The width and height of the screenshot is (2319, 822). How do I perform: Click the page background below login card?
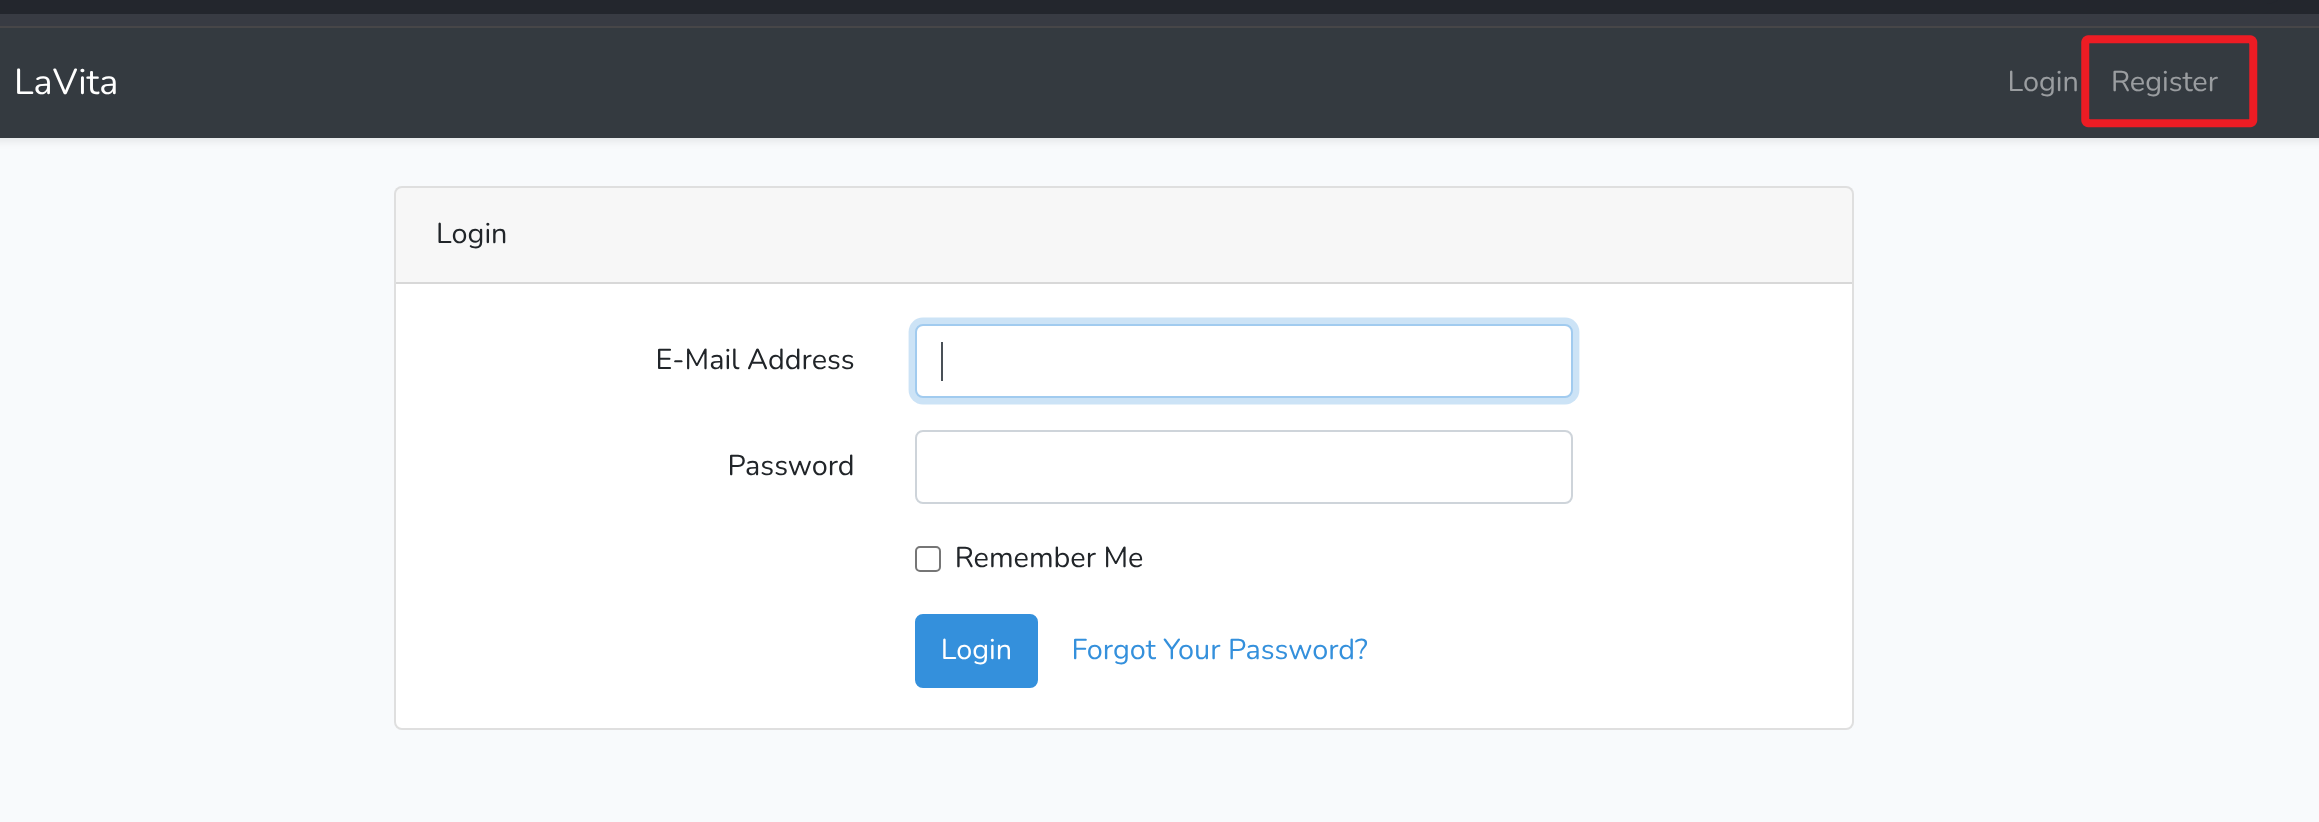click(1124, 778)
